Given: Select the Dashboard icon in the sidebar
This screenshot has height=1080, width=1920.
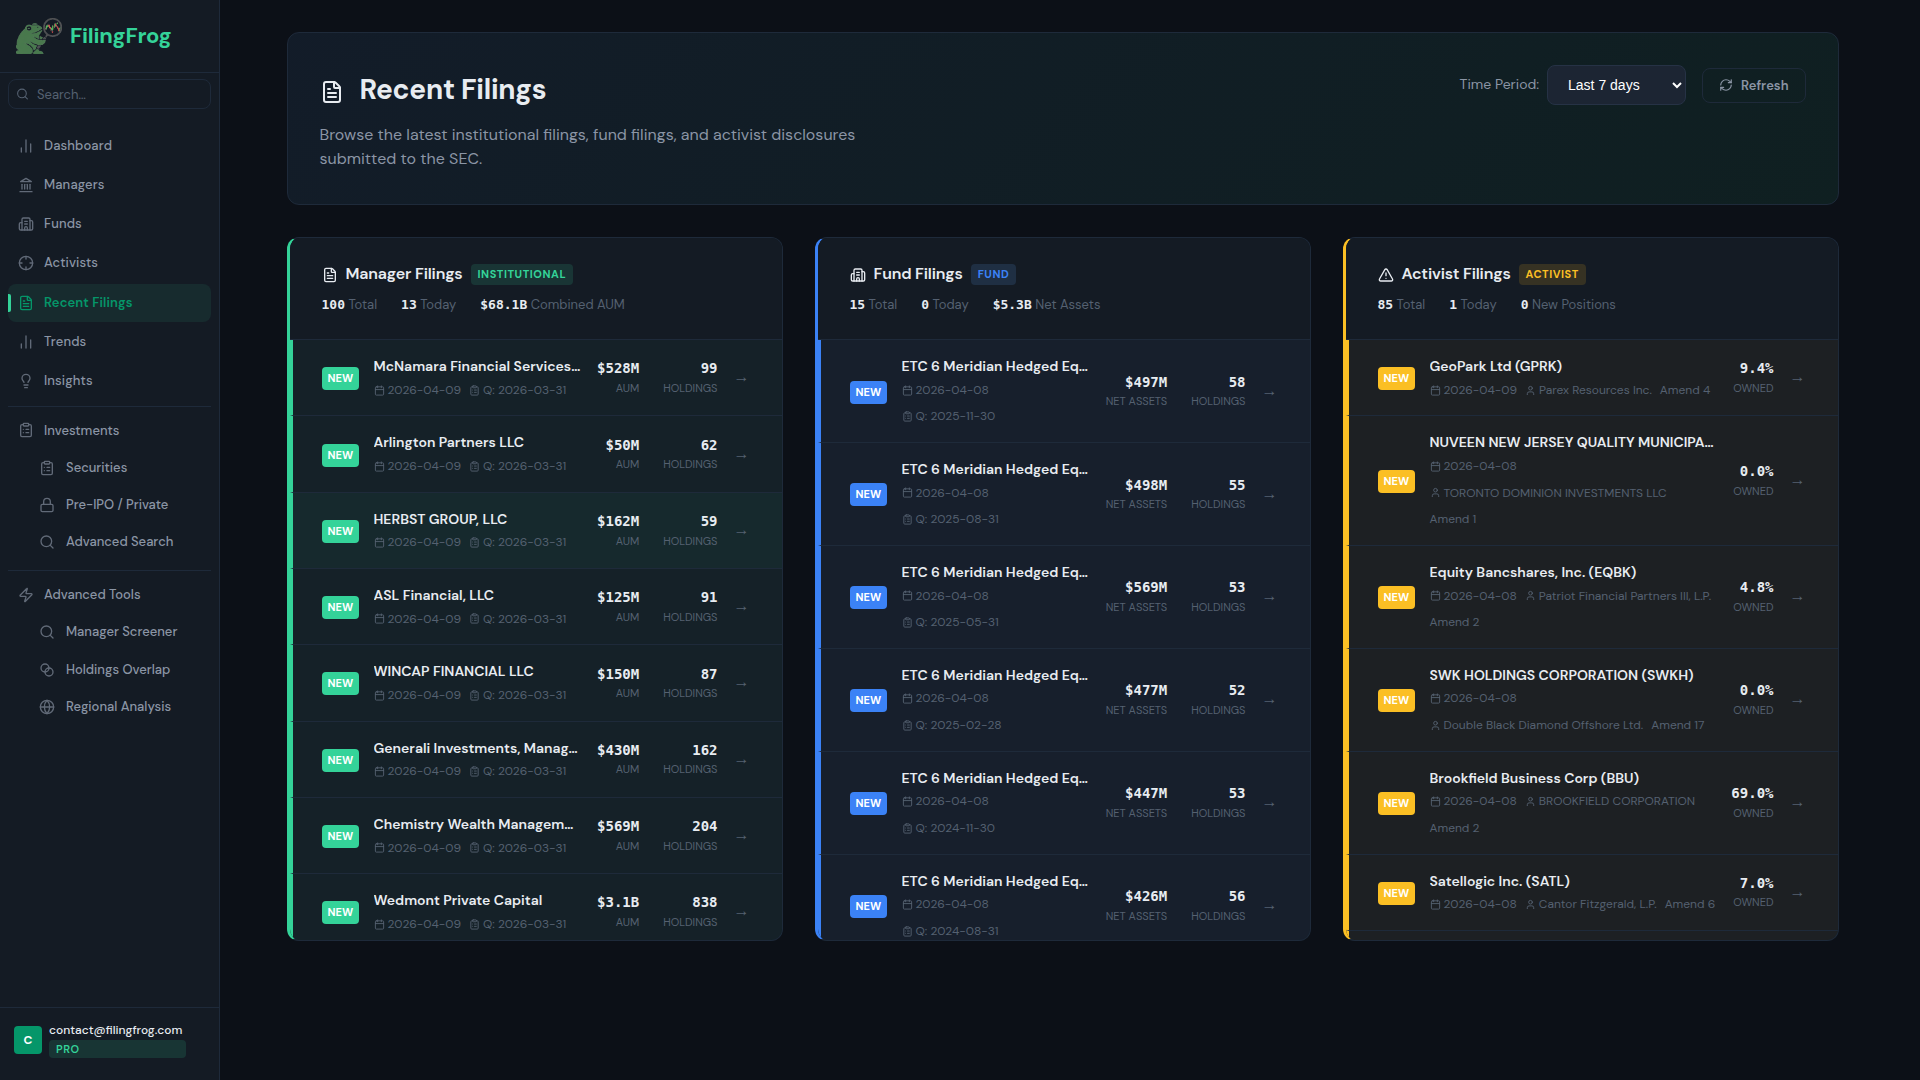Looking at the screenshot, I should pos(26,145).
